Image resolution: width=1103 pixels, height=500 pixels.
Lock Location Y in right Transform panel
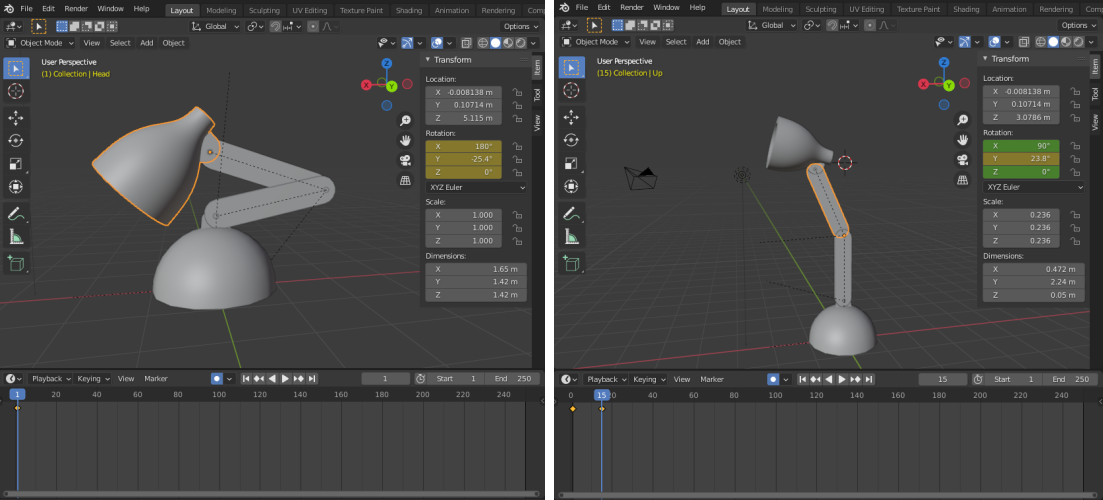(x=1074, y=104)
